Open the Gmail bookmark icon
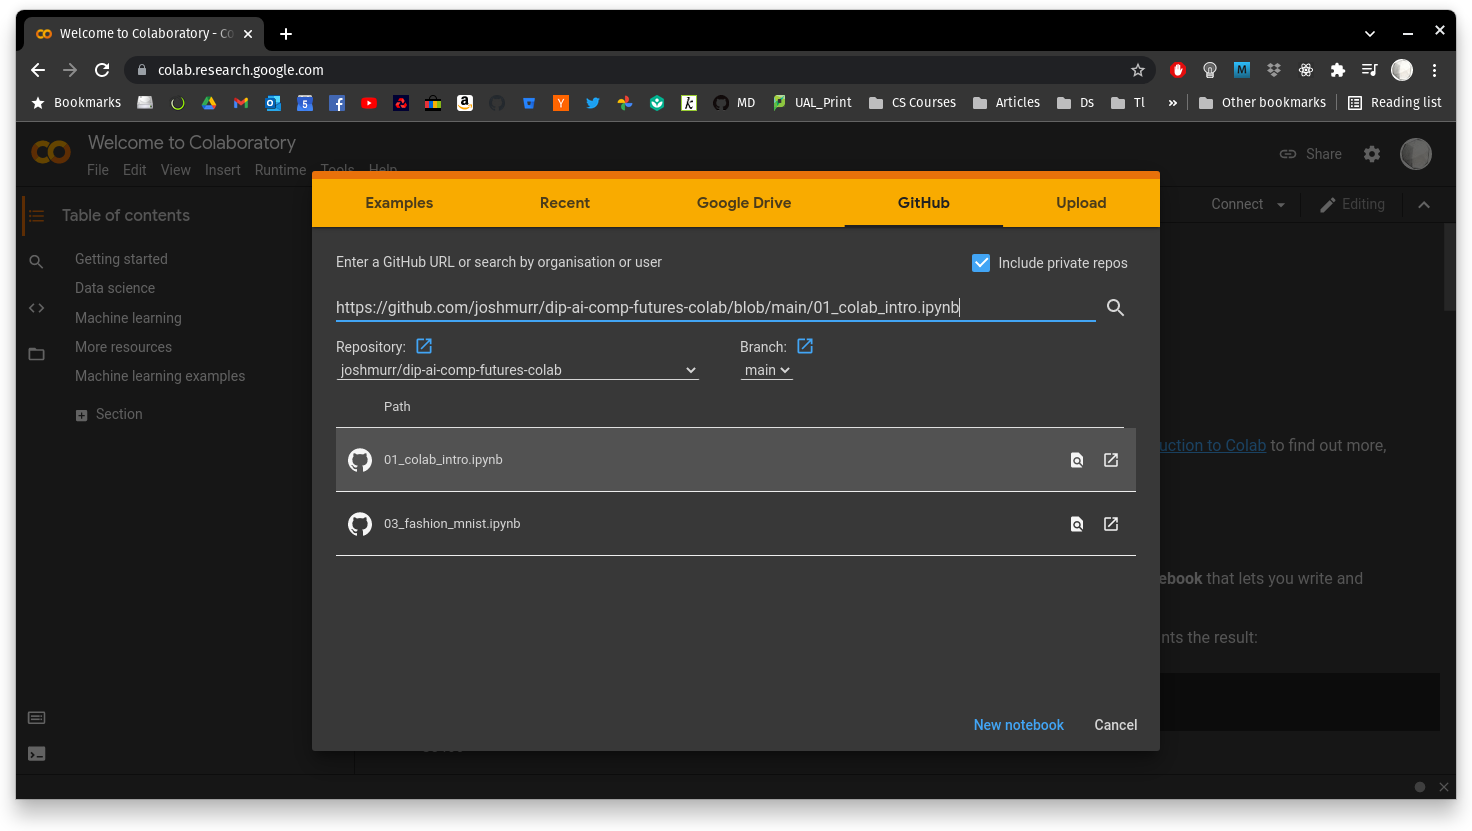 (x=241, y=103)
